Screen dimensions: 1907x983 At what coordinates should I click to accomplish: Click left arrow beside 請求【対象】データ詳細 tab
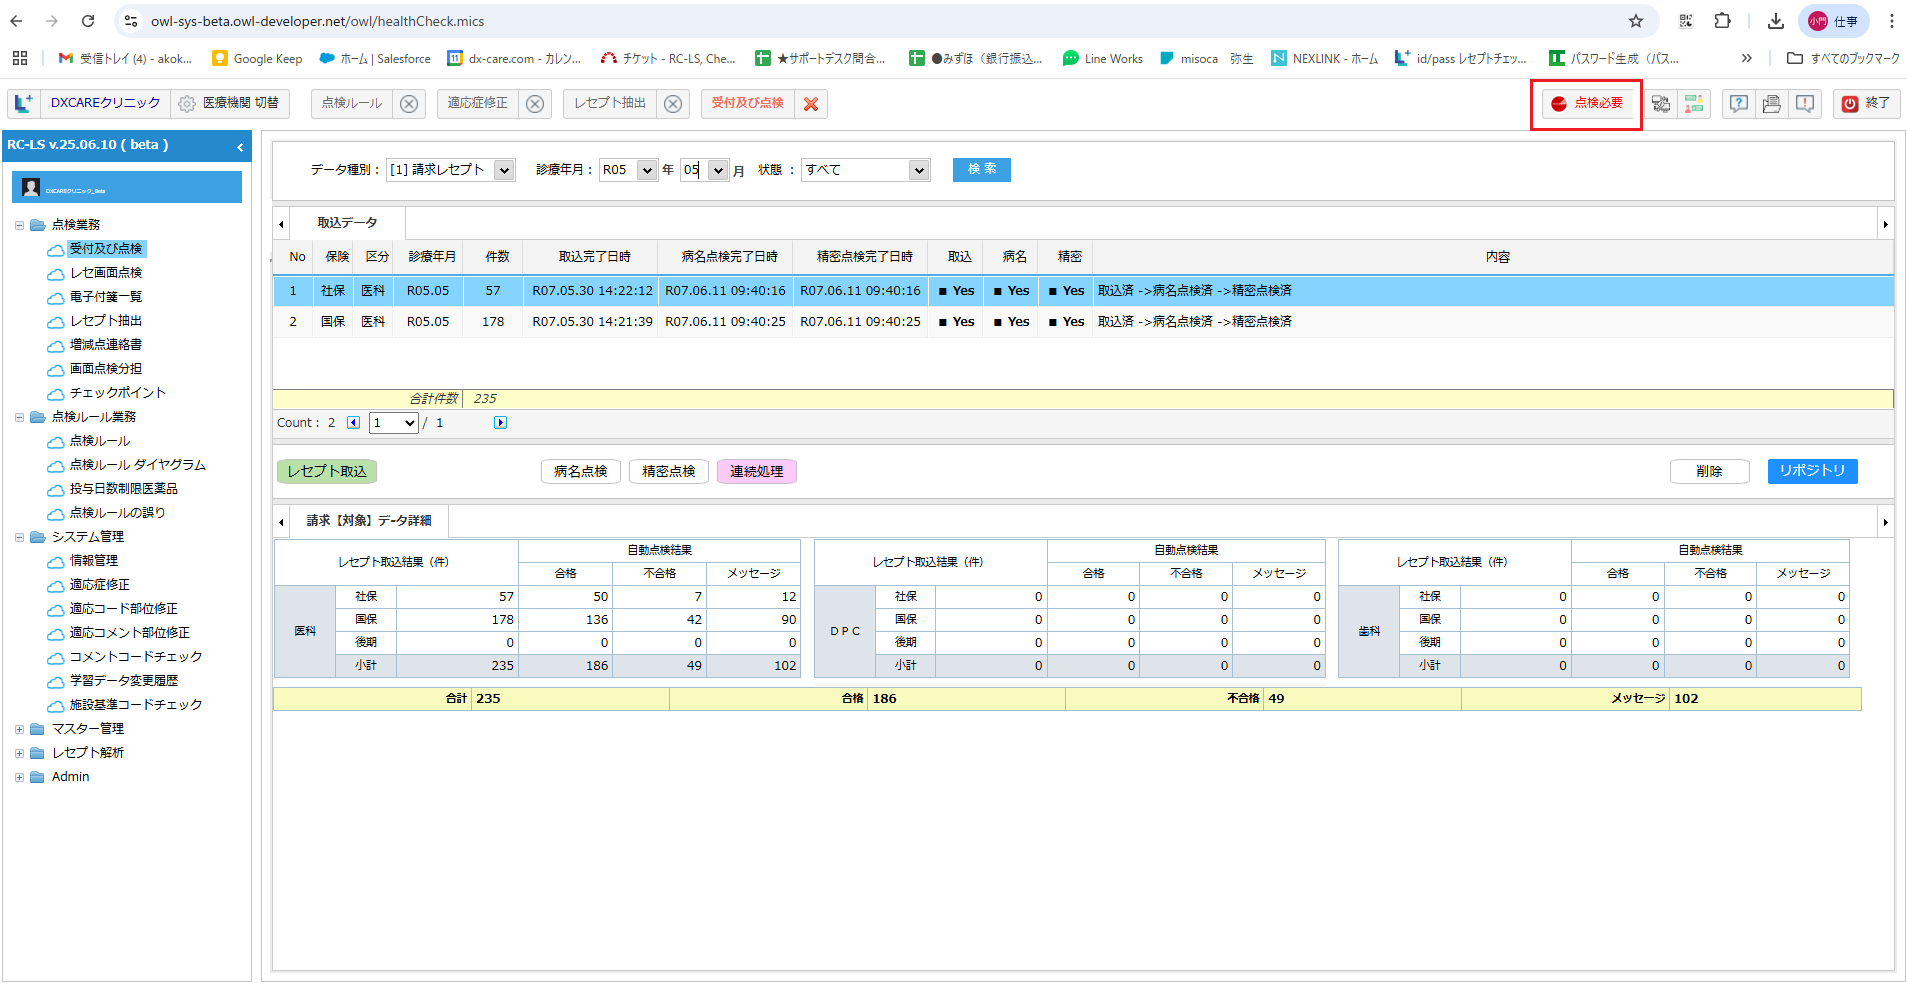tap(282, 522)
